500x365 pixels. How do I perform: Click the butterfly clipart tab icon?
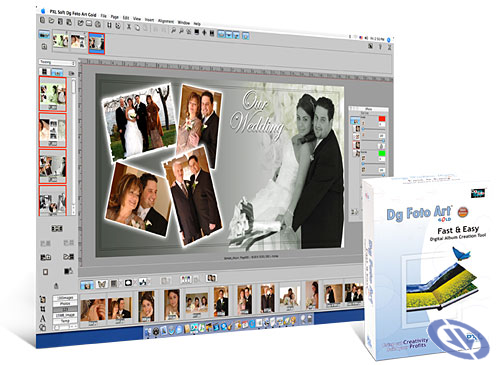click(102, 284)
